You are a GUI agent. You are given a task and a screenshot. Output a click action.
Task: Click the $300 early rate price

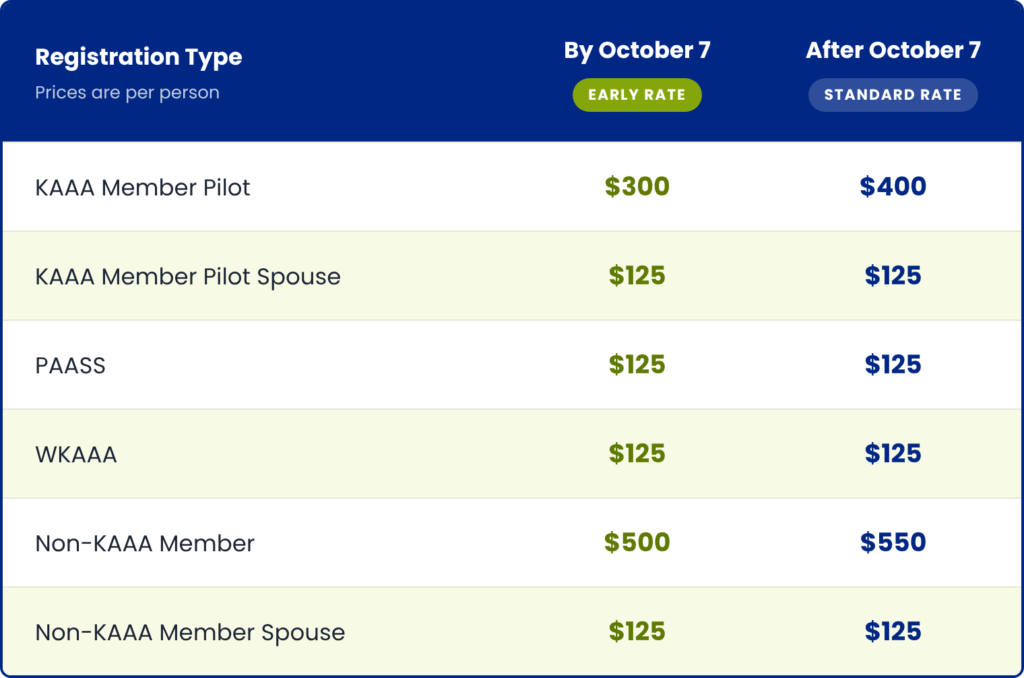[637, 186]
